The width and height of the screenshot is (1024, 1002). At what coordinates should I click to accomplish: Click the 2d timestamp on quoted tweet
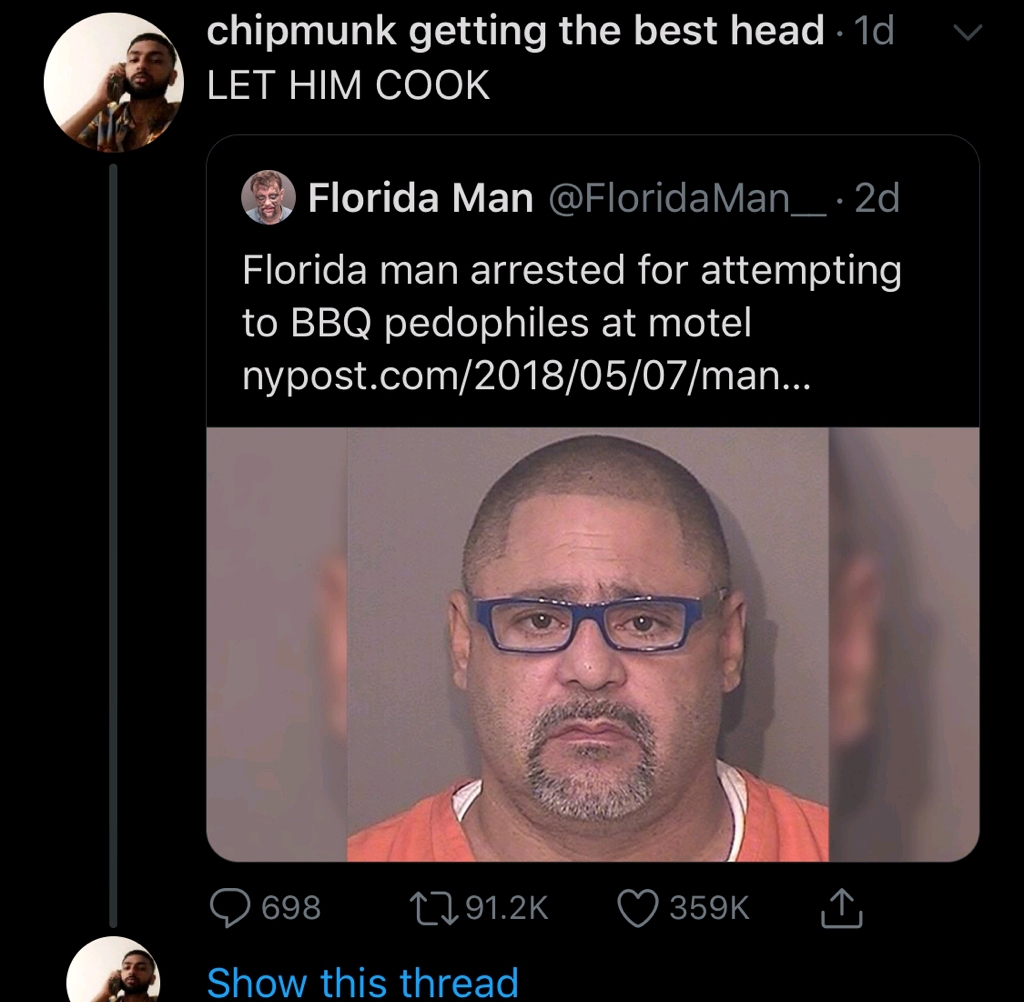pos(879,198)
